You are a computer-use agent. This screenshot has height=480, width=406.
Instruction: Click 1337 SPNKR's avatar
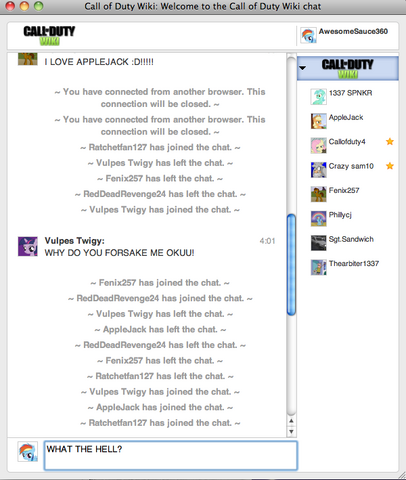(x=318, y=97)
